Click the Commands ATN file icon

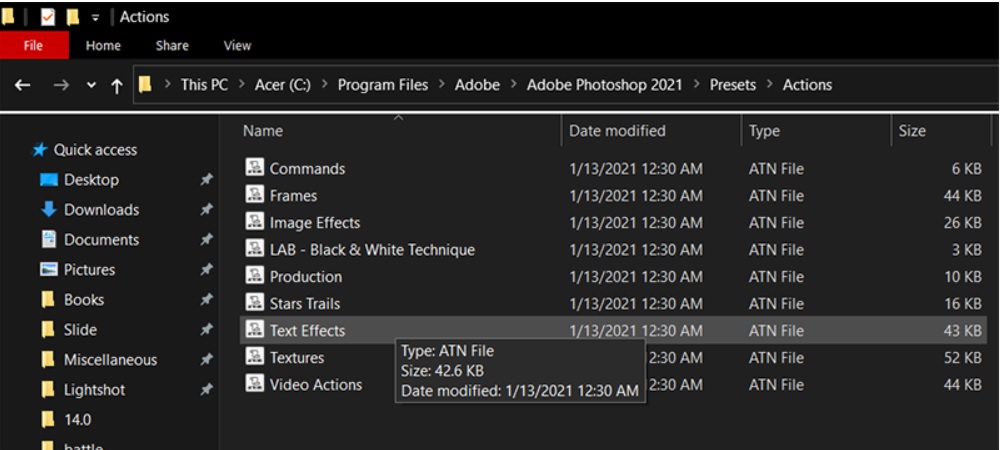[x=255, y=168]
